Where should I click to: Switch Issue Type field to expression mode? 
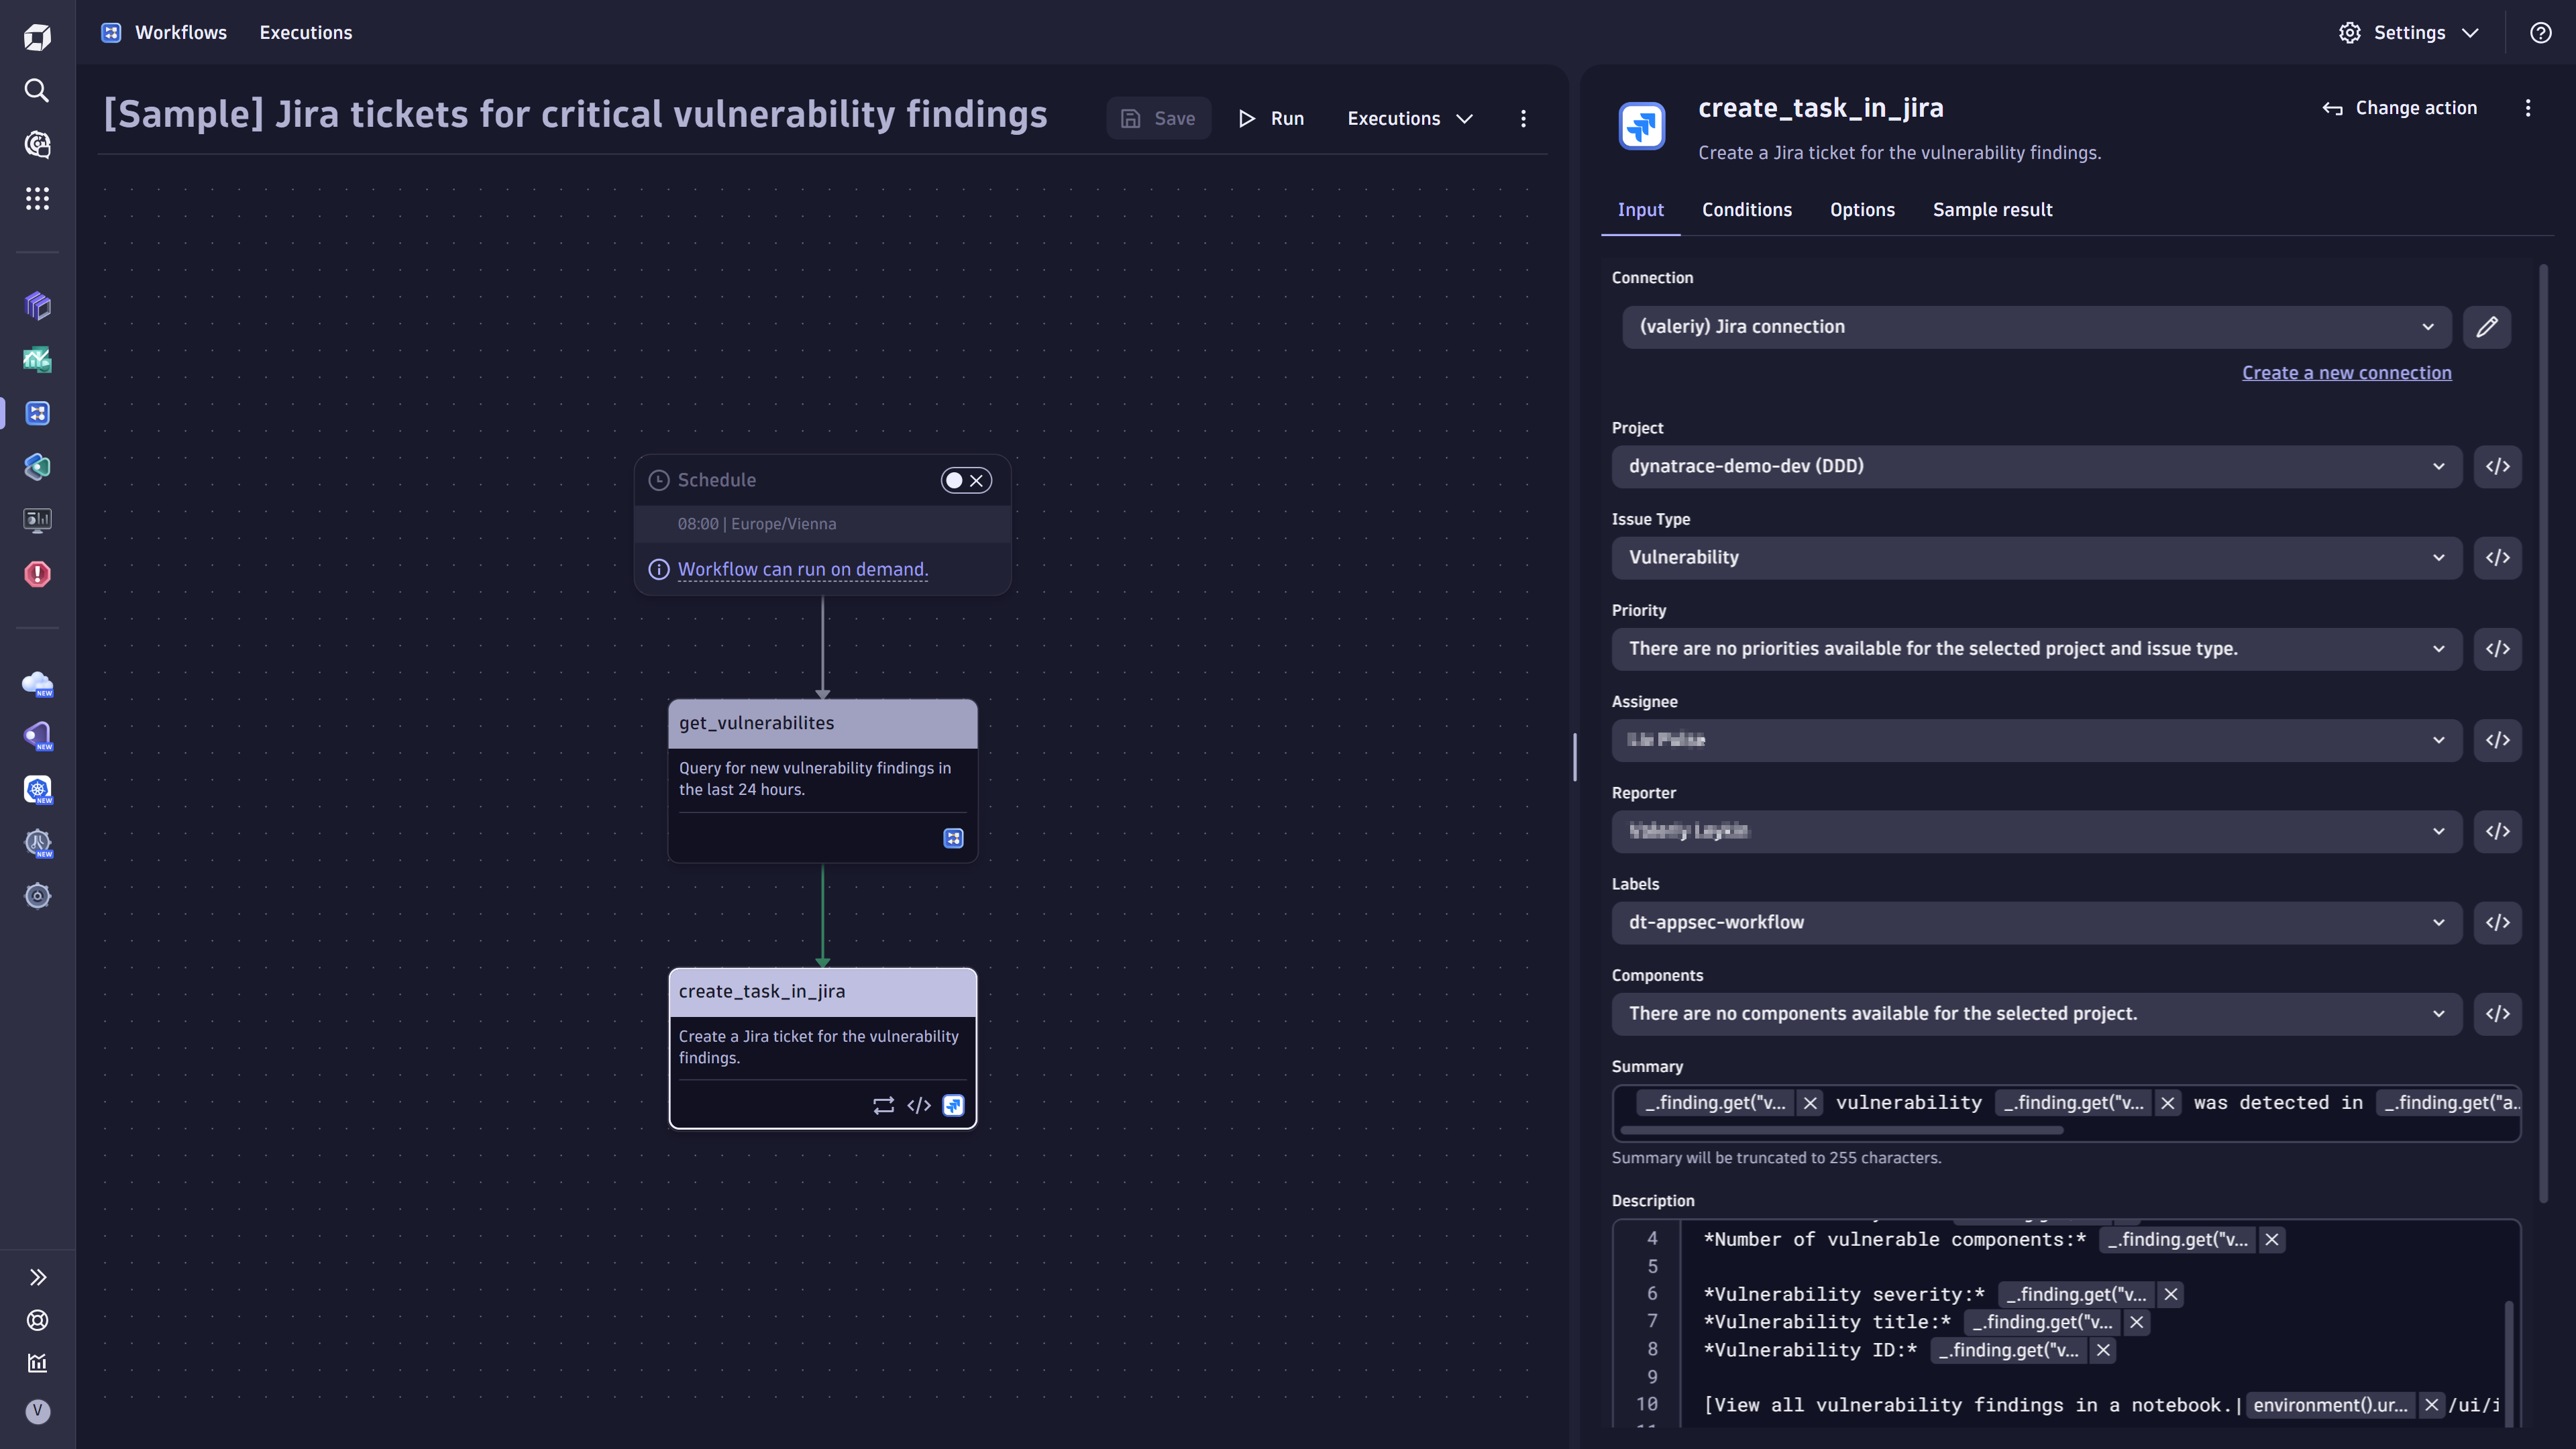(2497, 558)
